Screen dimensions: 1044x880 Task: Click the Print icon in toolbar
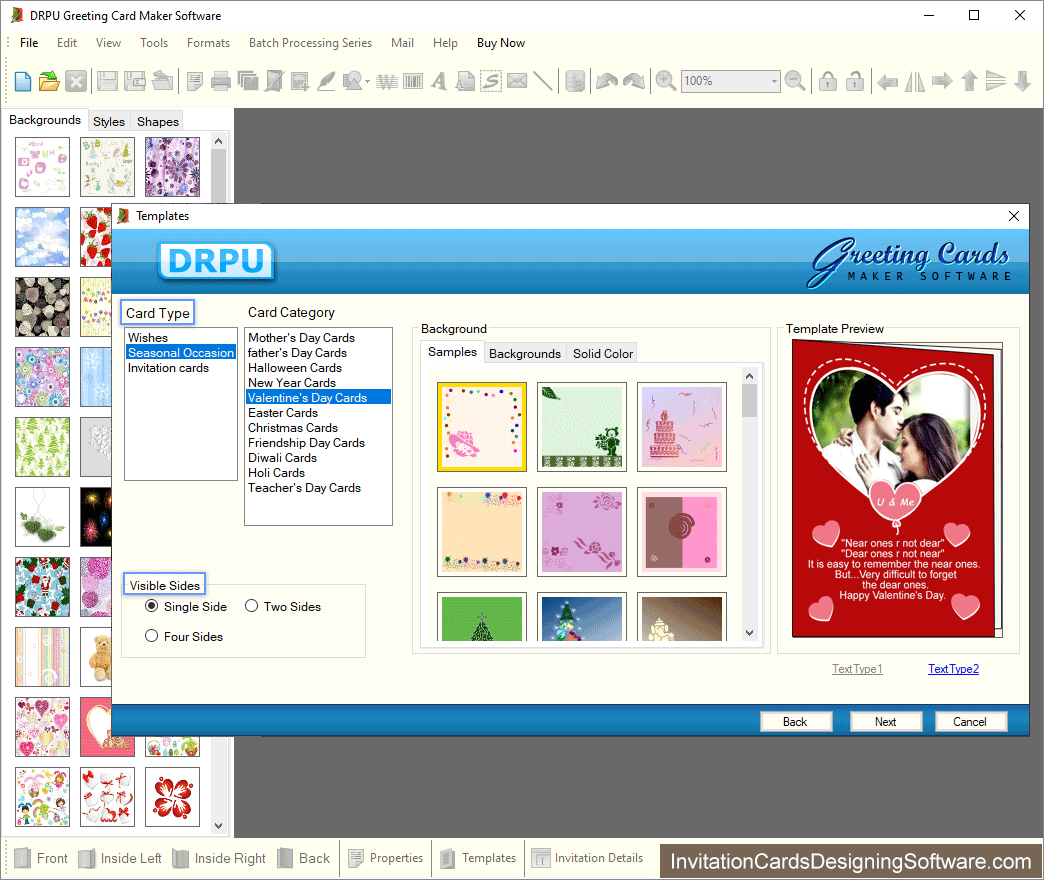(220, 81)
